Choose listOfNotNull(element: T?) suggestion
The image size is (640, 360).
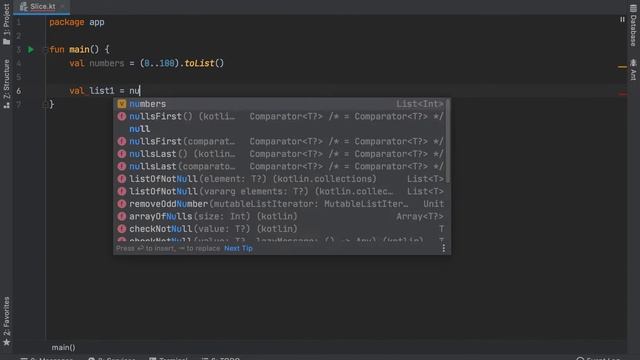pos(280,179)
